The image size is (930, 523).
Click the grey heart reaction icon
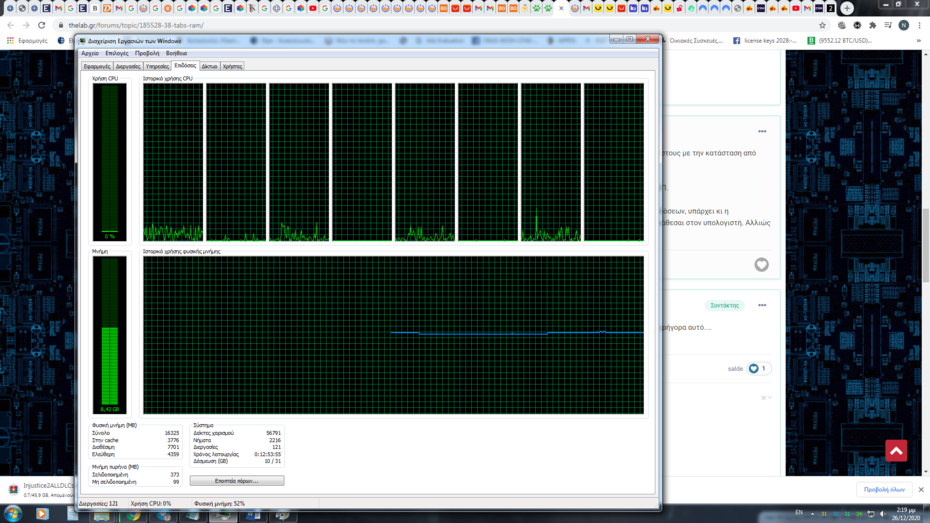761,265
